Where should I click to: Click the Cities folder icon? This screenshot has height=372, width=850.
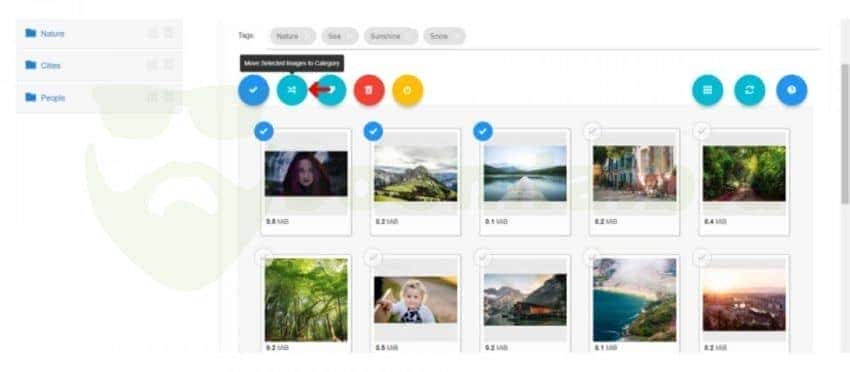click(x=31, y=65)
